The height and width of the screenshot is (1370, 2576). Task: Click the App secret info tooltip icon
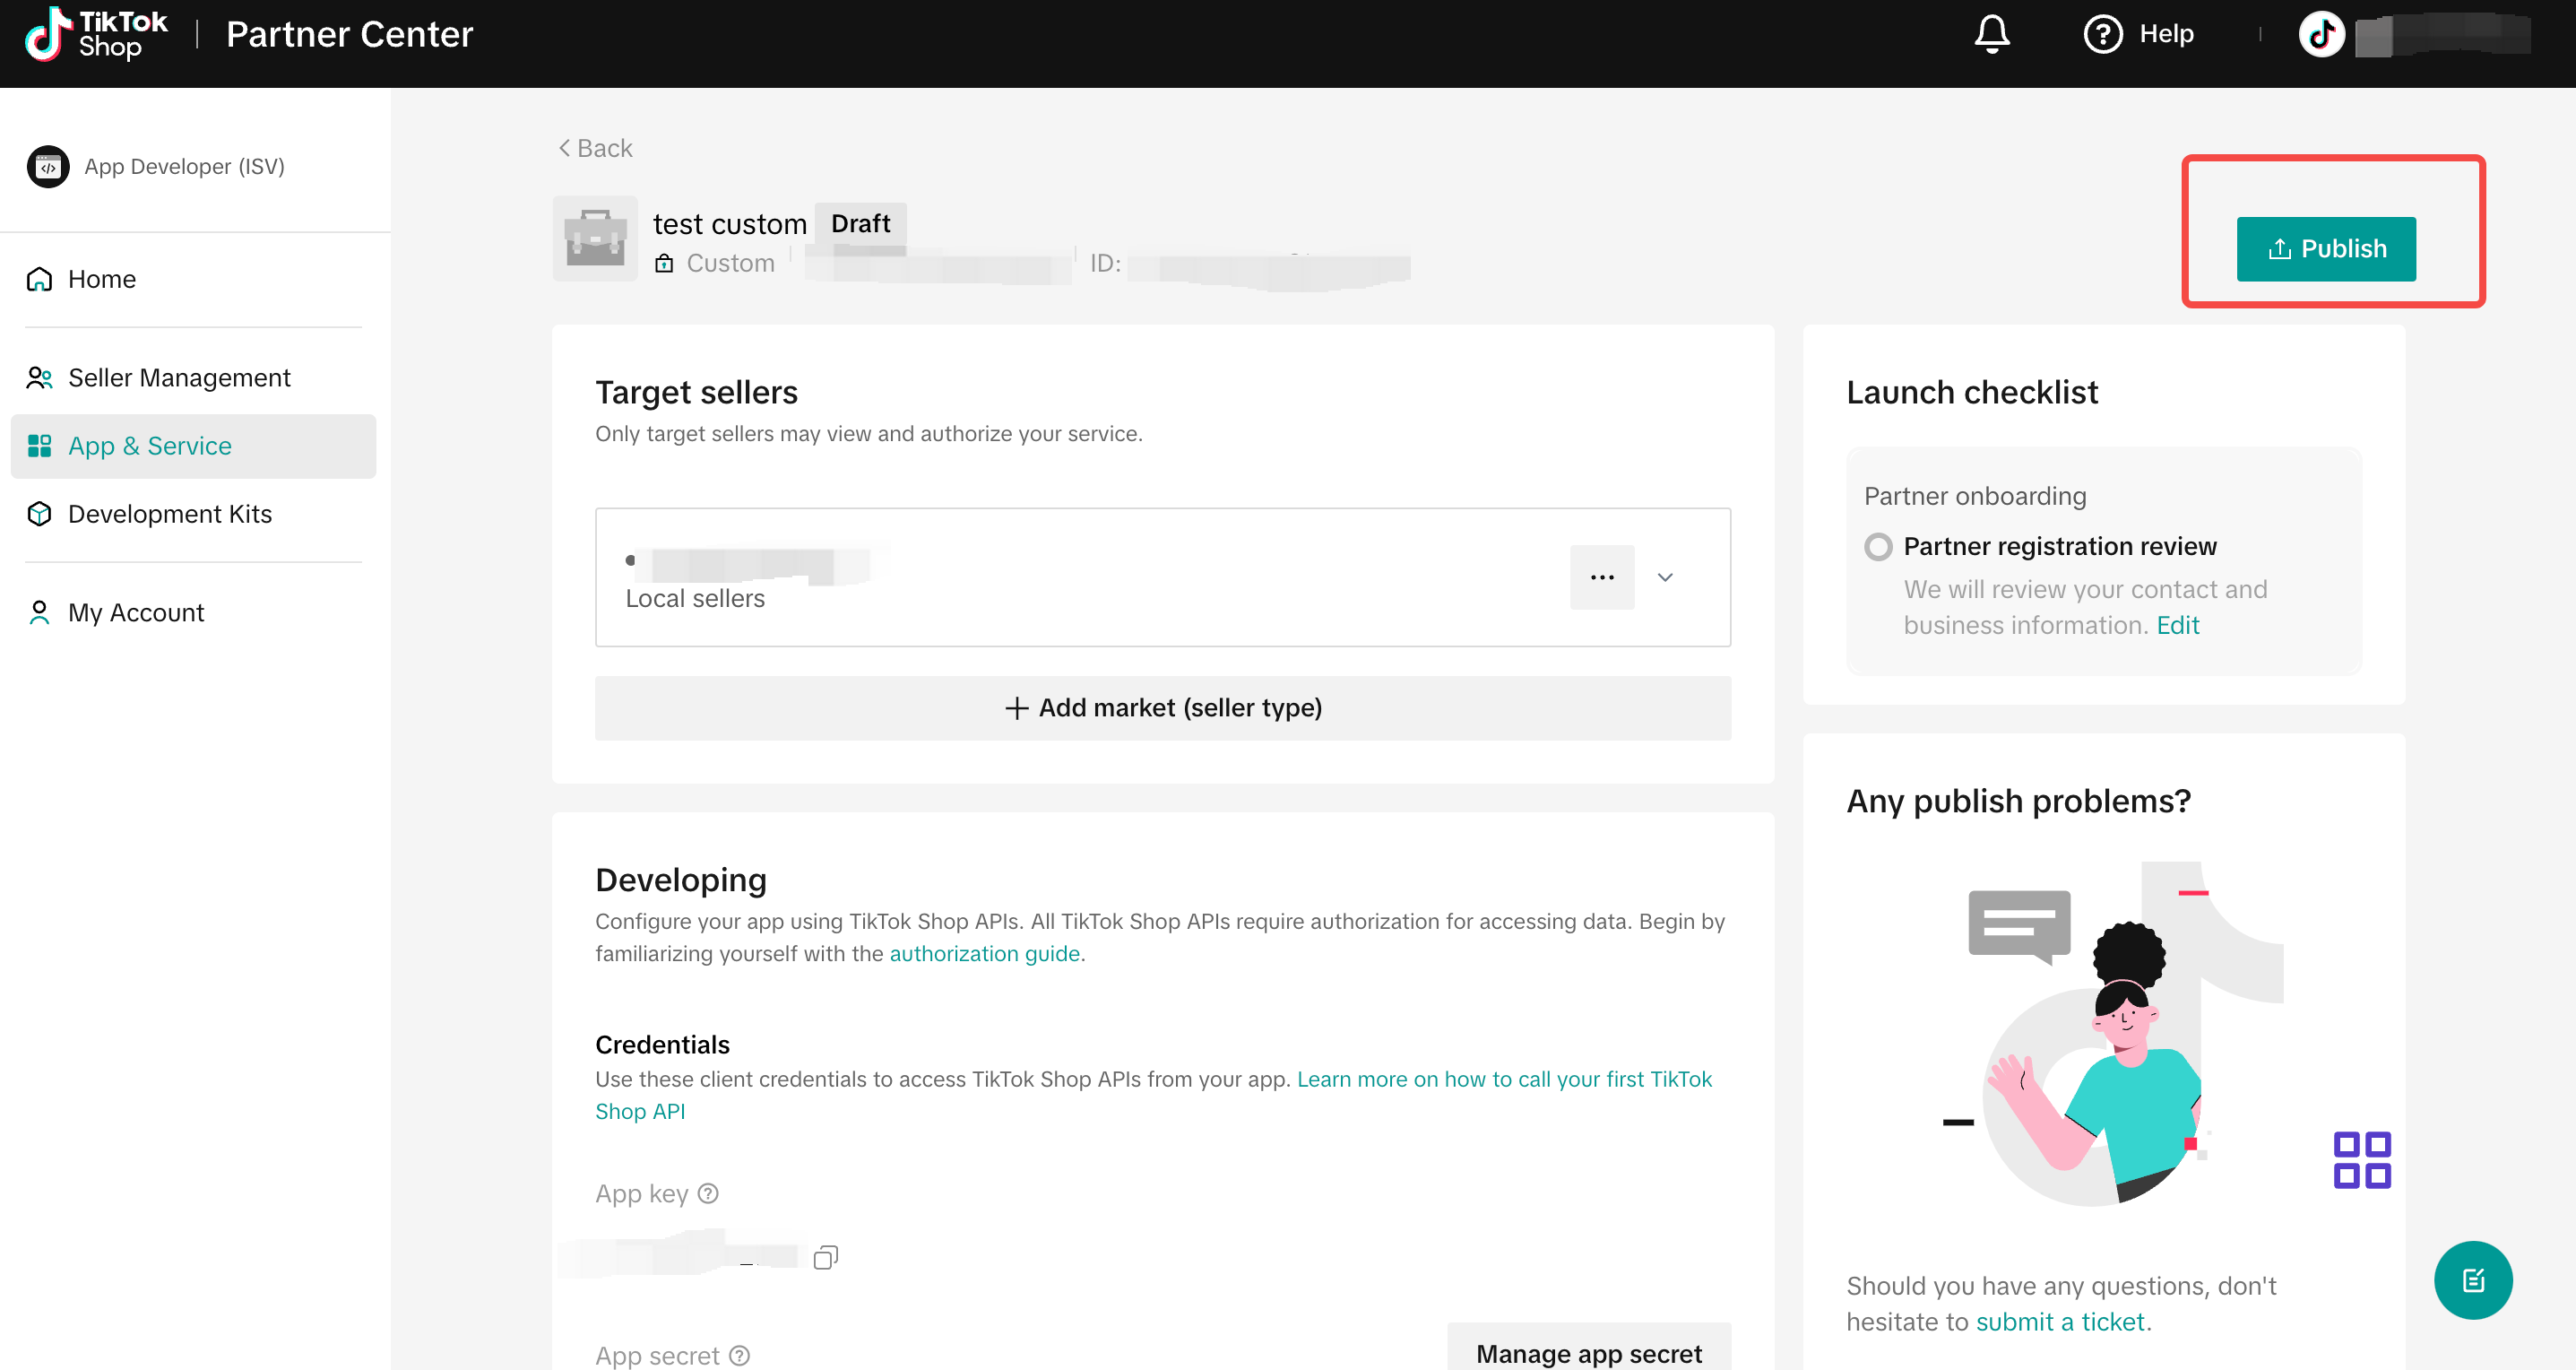pyautogui.click(x=739, y=1355)
